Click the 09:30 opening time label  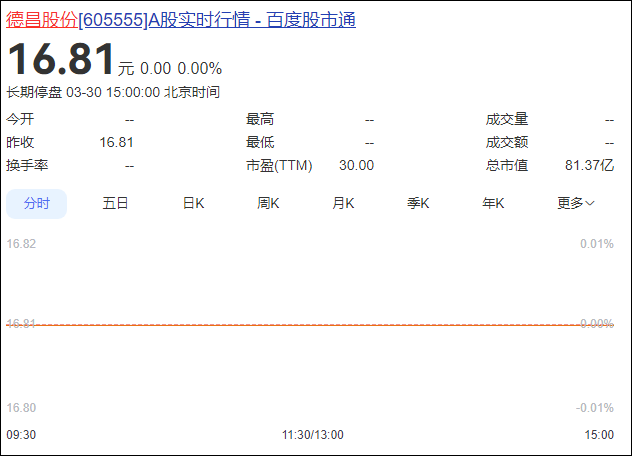pos(21,435)
